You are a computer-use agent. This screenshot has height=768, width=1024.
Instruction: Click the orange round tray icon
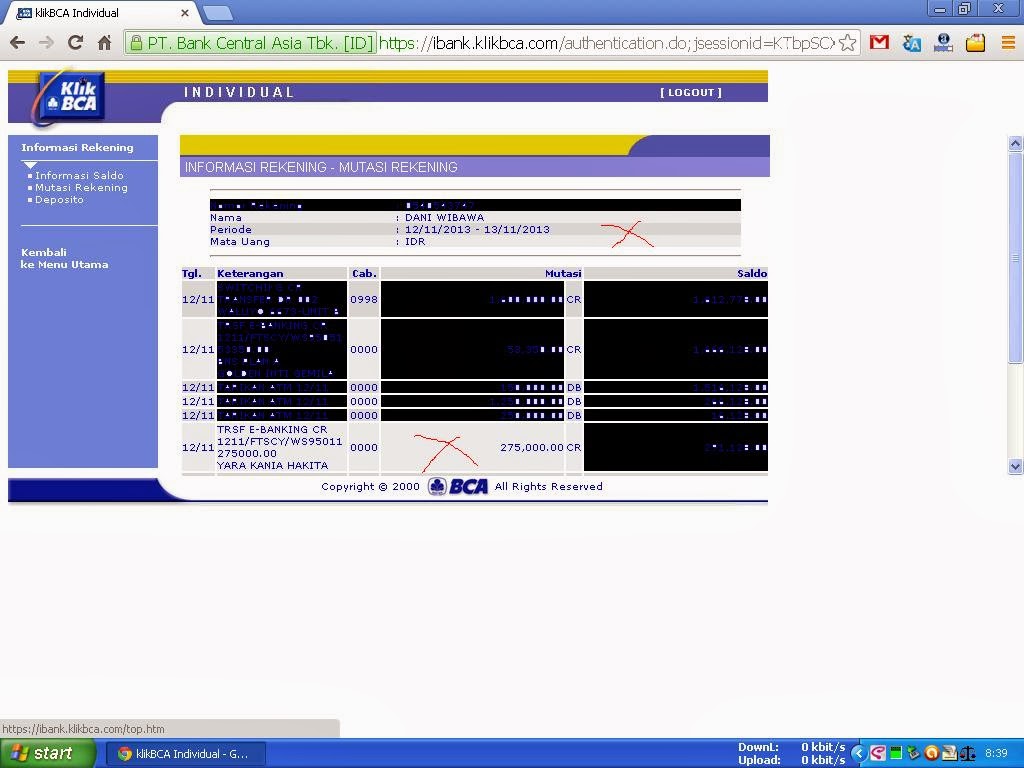coord(931,754)
